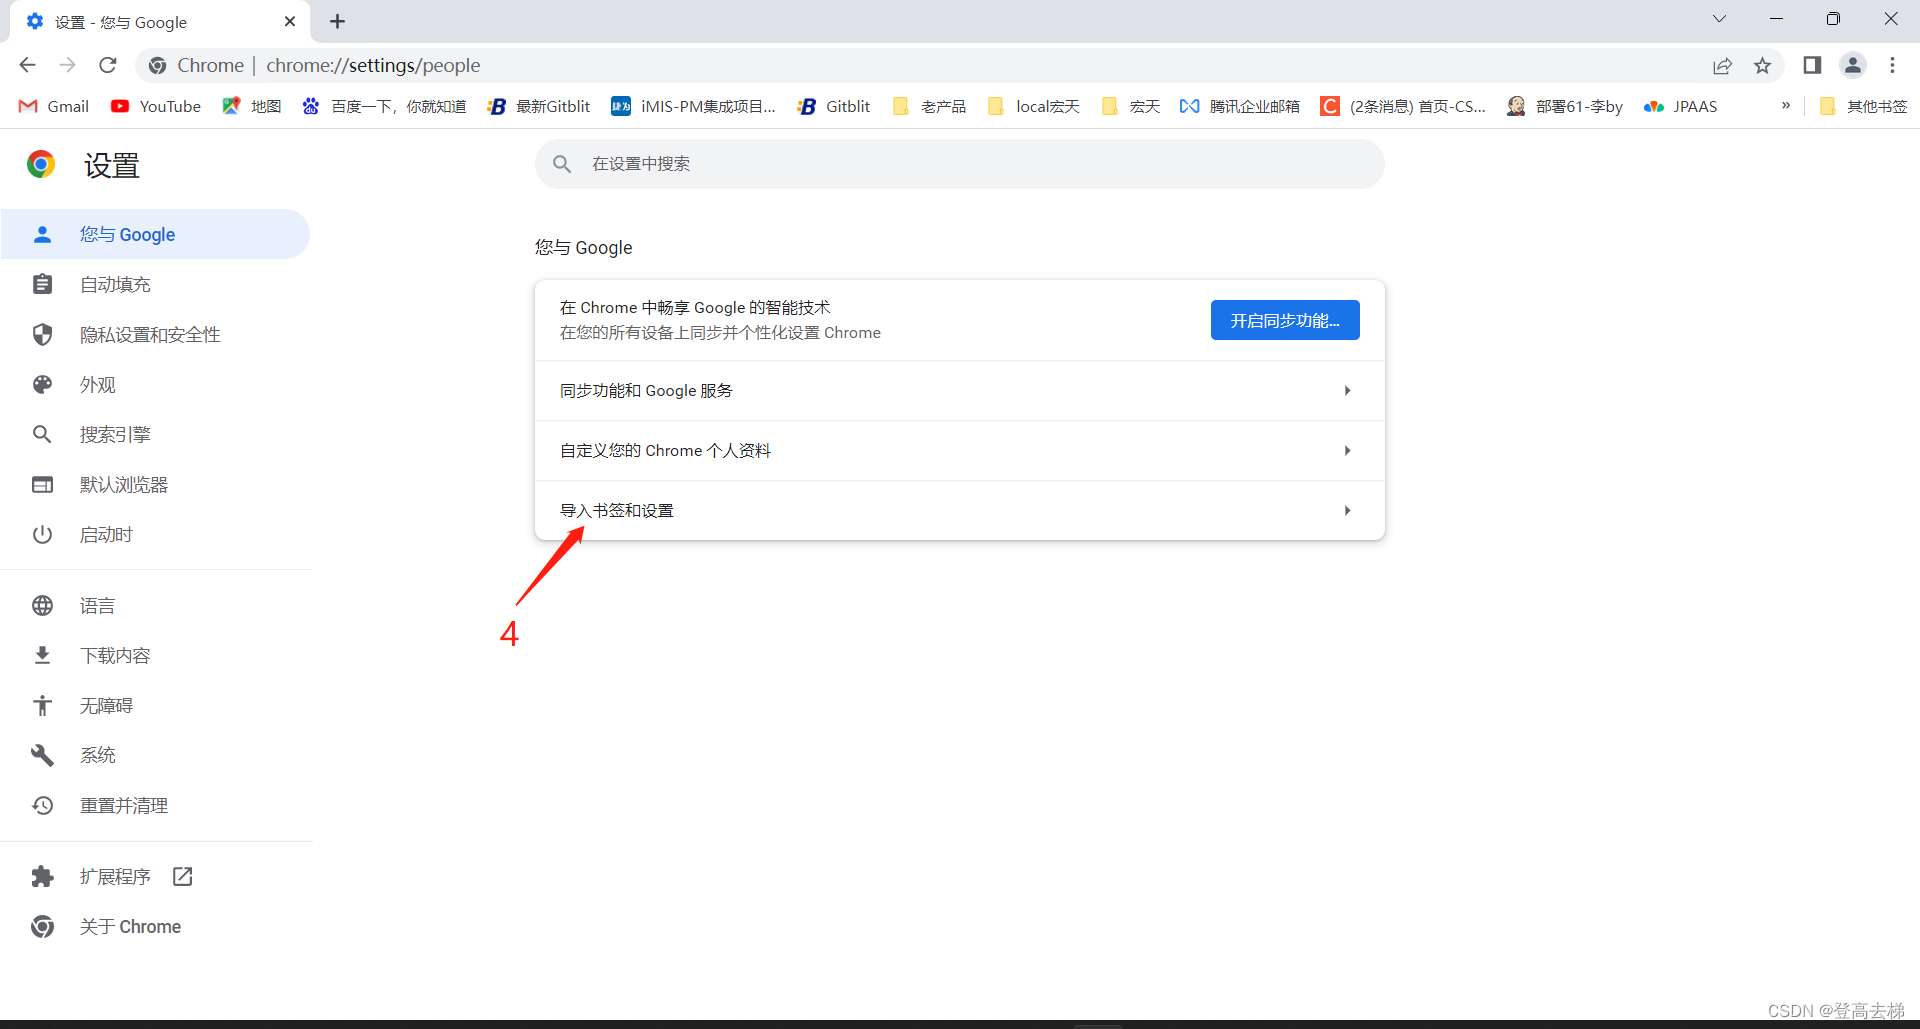Expand 自定义您的 Chrome 个人资料 row
The height and width of the screenshot is (1029, 1920).
point(959,450)
